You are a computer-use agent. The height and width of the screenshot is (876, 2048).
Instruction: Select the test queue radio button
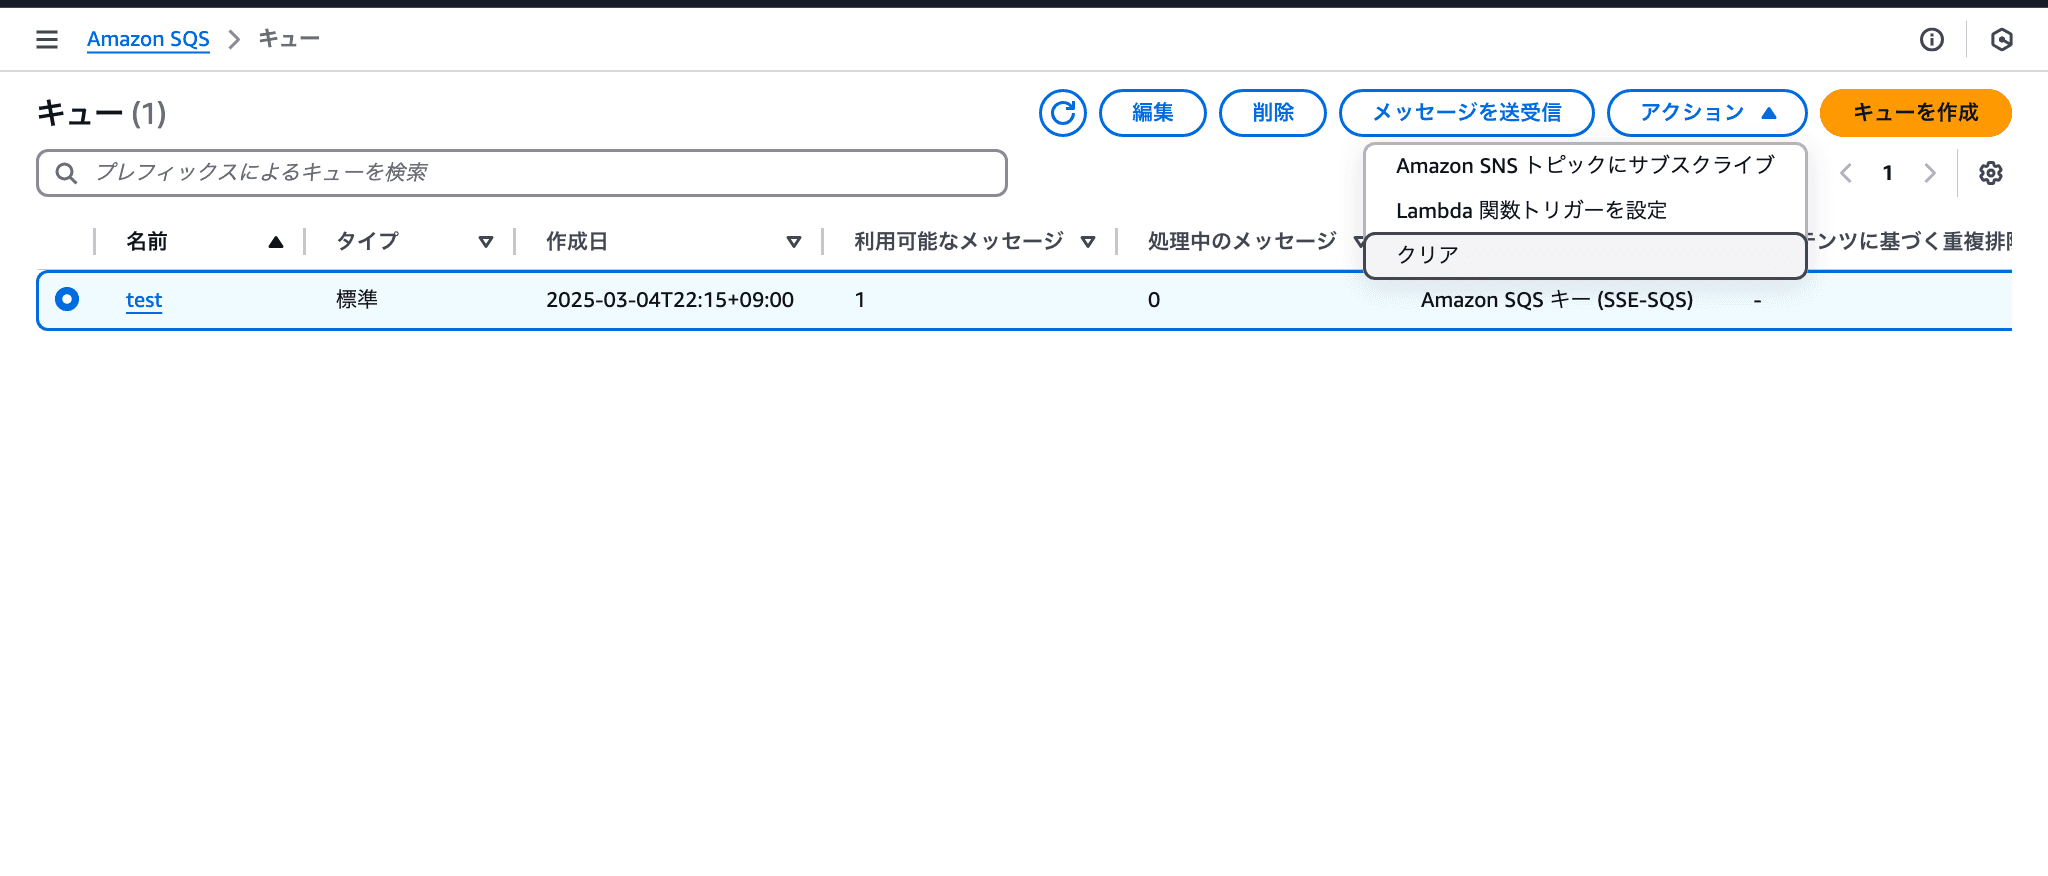click(67, 299)
